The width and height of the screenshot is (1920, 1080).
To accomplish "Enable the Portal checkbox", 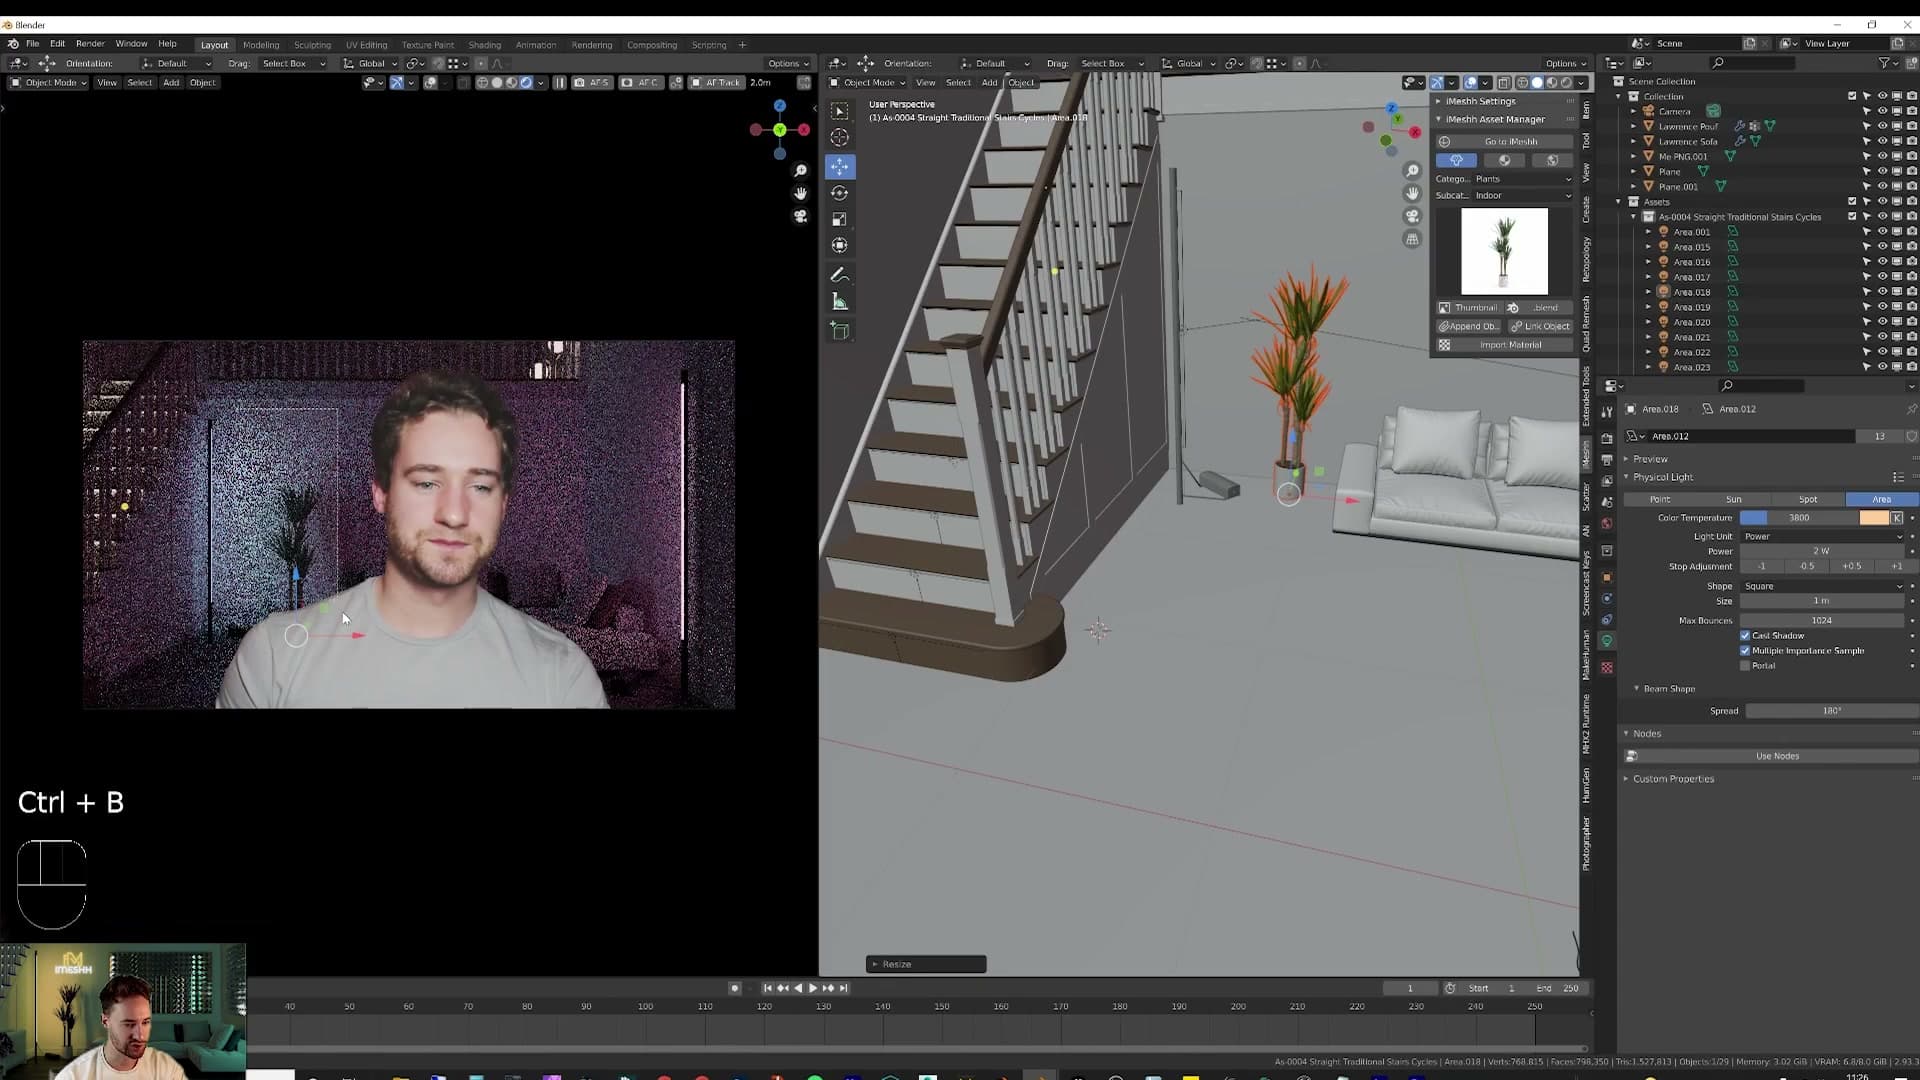I will [x=1745, y=666].
